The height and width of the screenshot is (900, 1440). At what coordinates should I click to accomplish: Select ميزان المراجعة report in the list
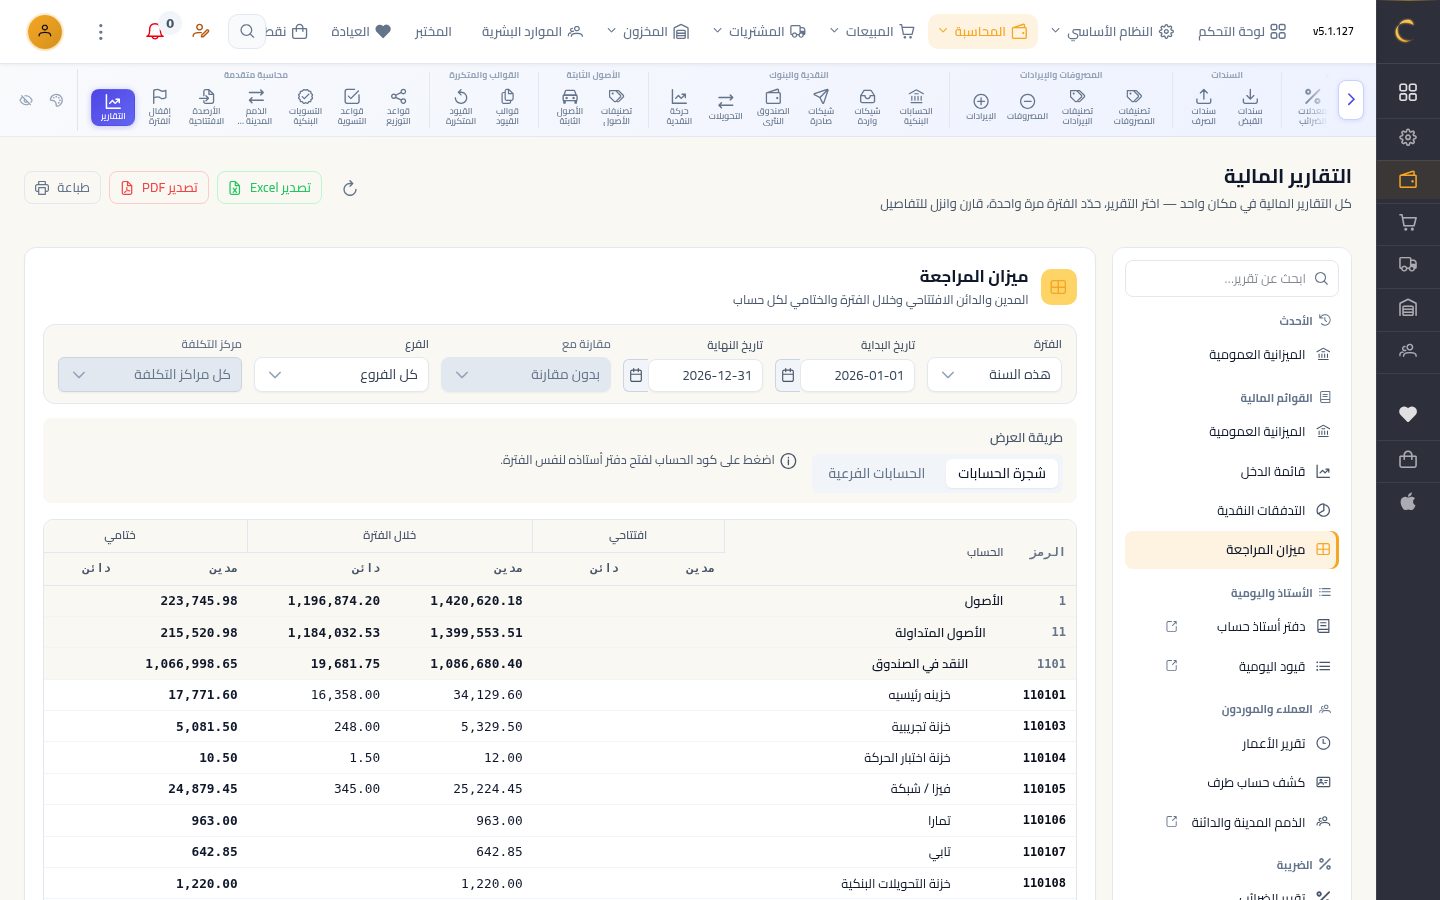[1232, 550]
